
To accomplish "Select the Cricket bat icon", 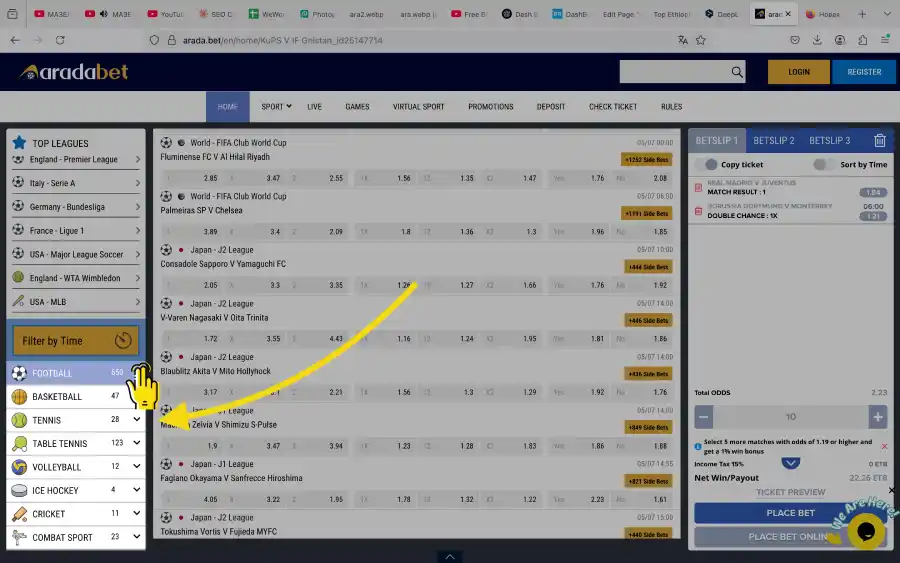I will 19,514.
